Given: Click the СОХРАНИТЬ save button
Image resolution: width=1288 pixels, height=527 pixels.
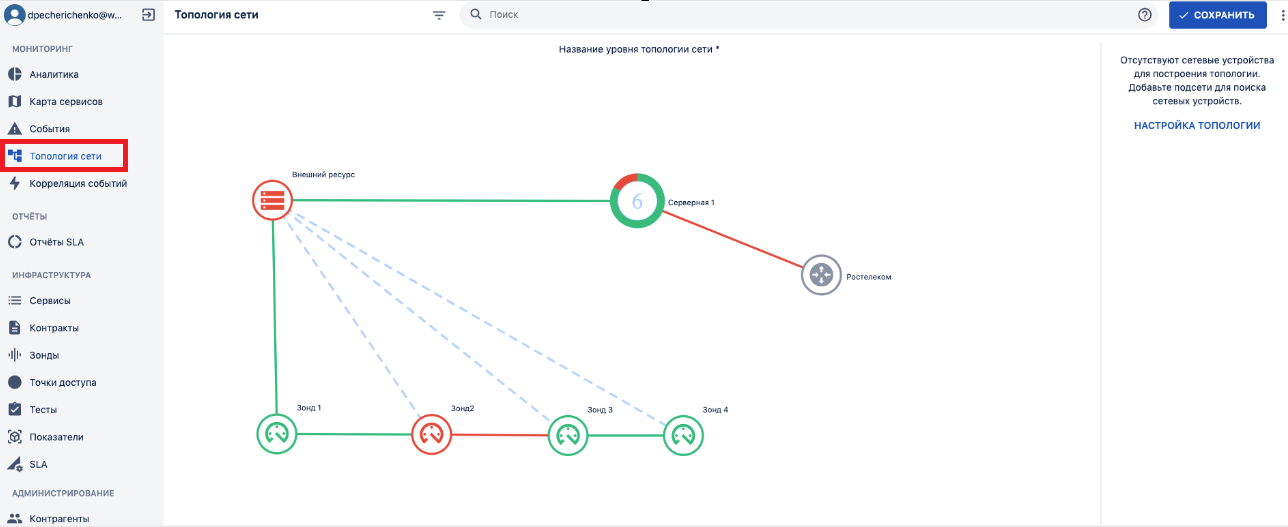Looking at the screenshot, I should pos(1216,15).
